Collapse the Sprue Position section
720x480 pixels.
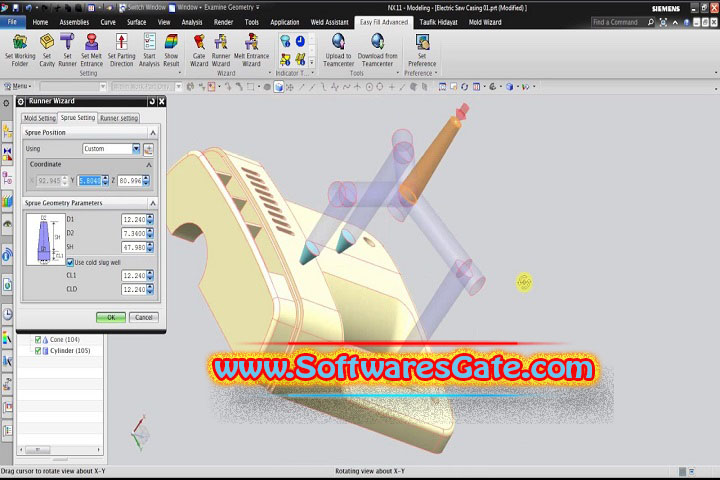pos(153,133)
